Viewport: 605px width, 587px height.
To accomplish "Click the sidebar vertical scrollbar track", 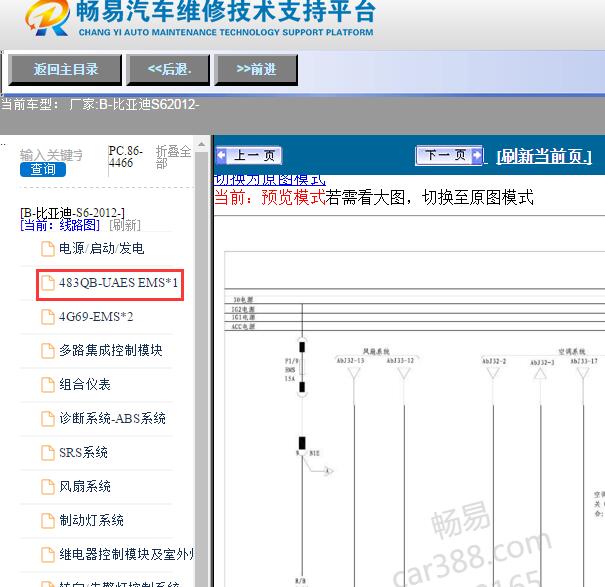I will 201,369.
